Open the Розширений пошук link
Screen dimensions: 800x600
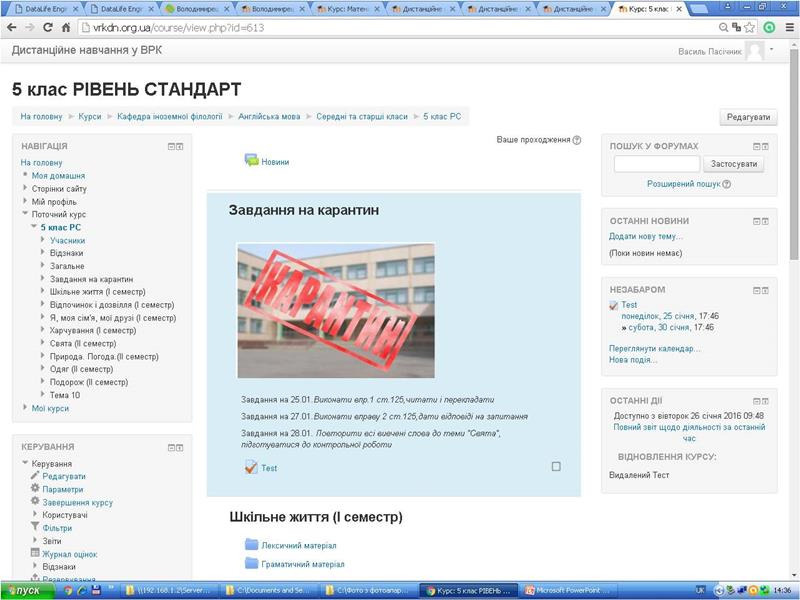684,184
